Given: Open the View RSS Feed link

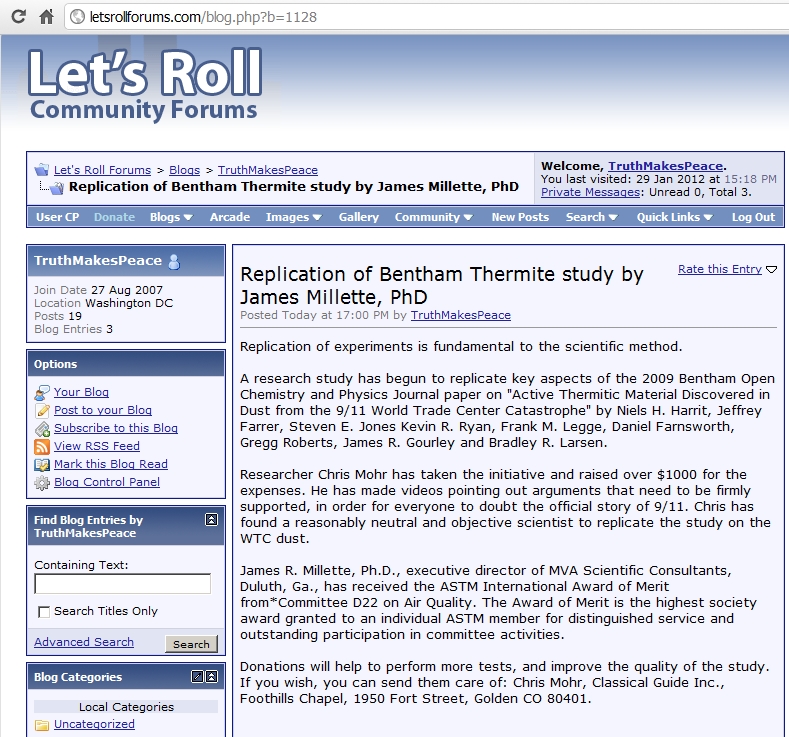Looking at the screenshot, I should 97,446.
